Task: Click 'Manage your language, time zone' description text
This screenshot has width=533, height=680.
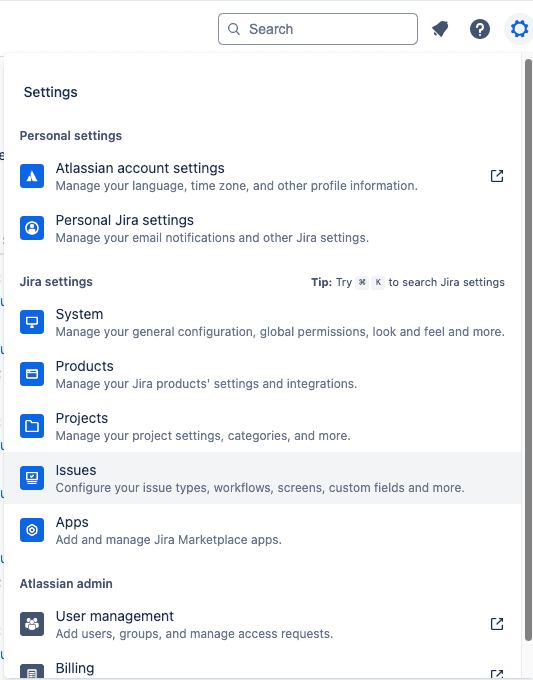Action: (236, 186)
